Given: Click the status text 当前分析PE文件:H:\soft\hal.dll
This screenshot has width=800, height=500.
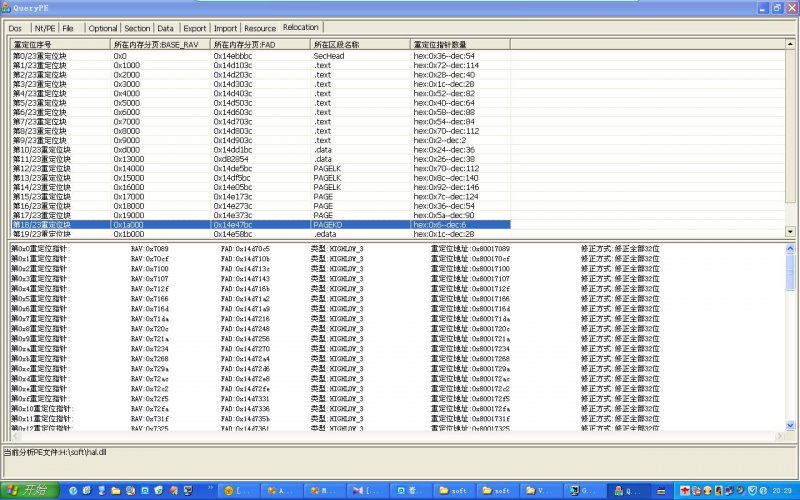Looking at the screenshot, I should pos(55,452).
